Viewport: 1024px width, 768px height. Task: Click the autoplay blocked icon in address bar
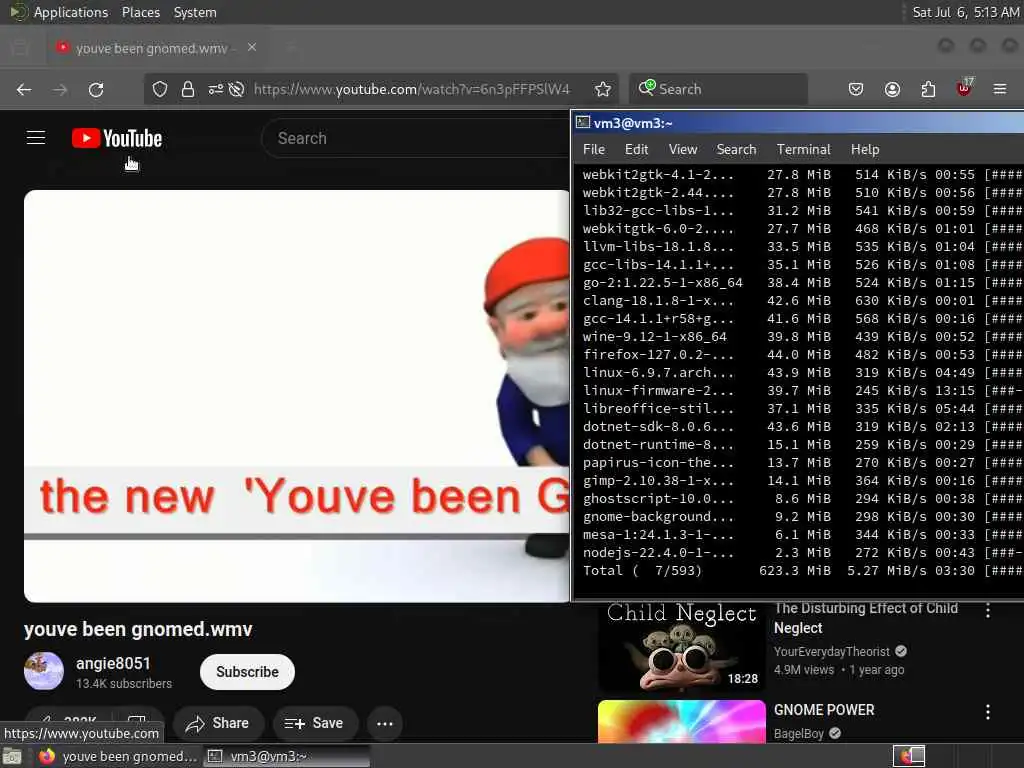pos(236,89)
